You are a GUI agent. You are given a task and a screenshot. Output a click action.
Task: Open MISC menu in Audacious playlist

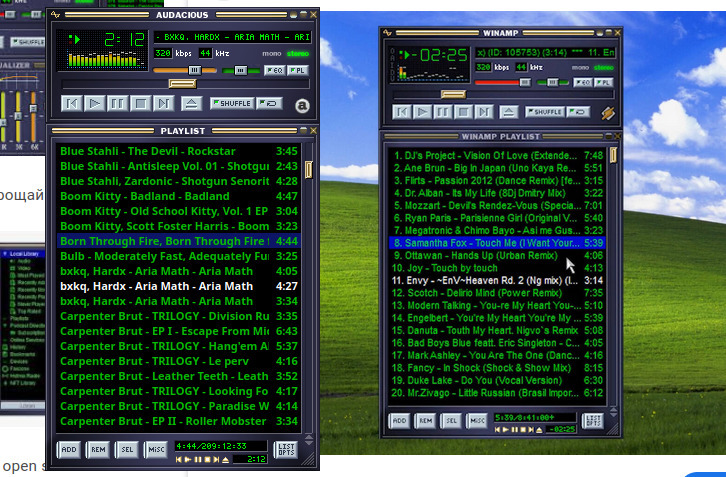click(x=156, y=450)
